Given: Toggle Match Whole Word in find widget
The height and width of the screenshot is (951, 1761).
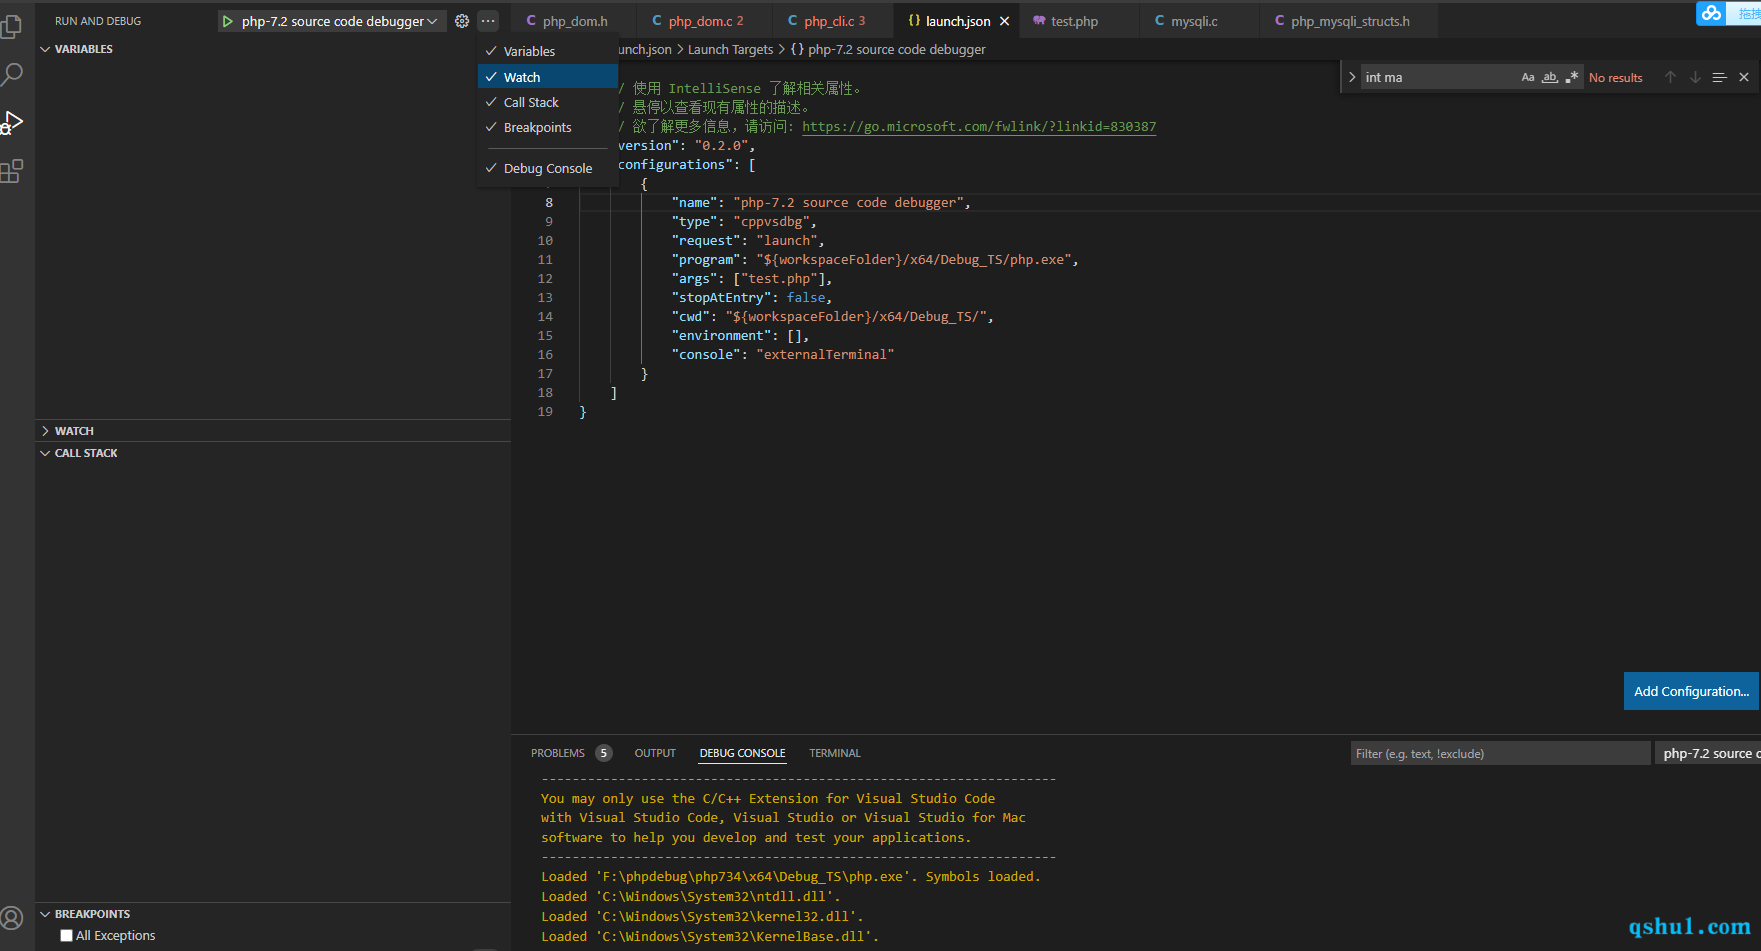Looking at the screenshot, I should 1550,77.
